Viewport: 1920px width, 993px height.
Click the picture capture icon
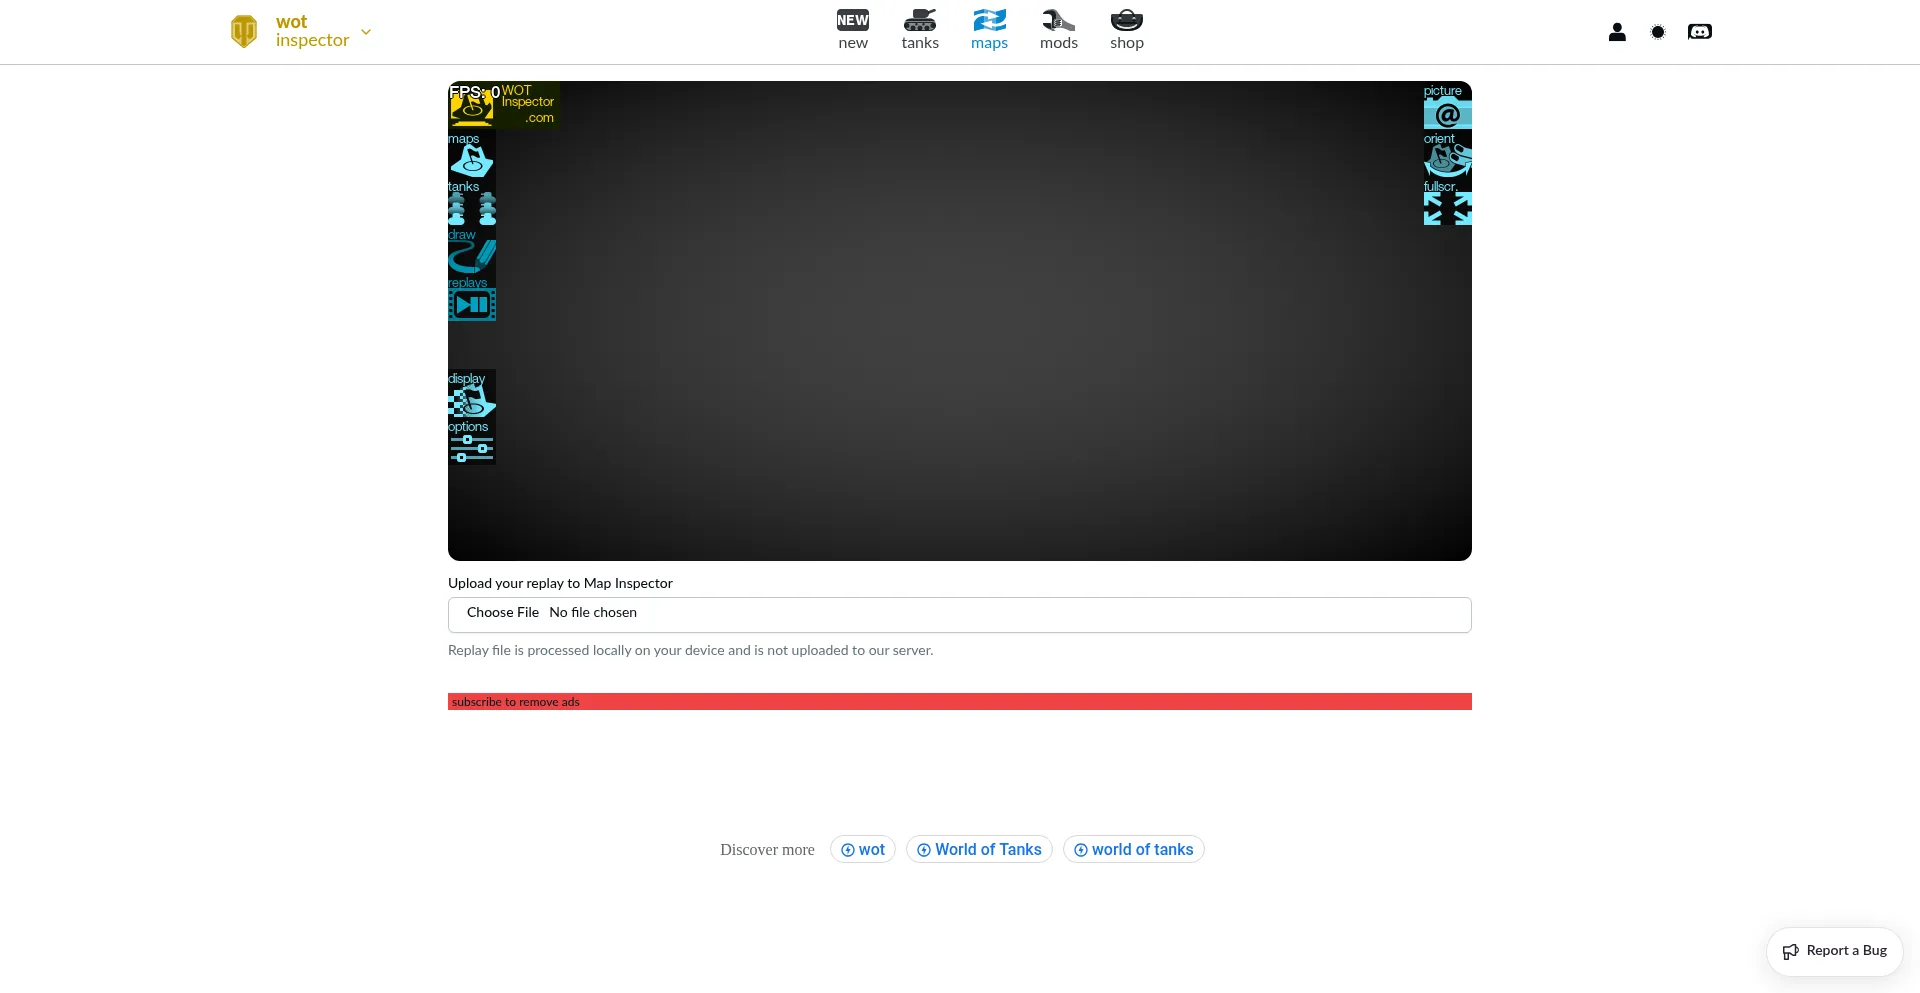click(1447, 113)
